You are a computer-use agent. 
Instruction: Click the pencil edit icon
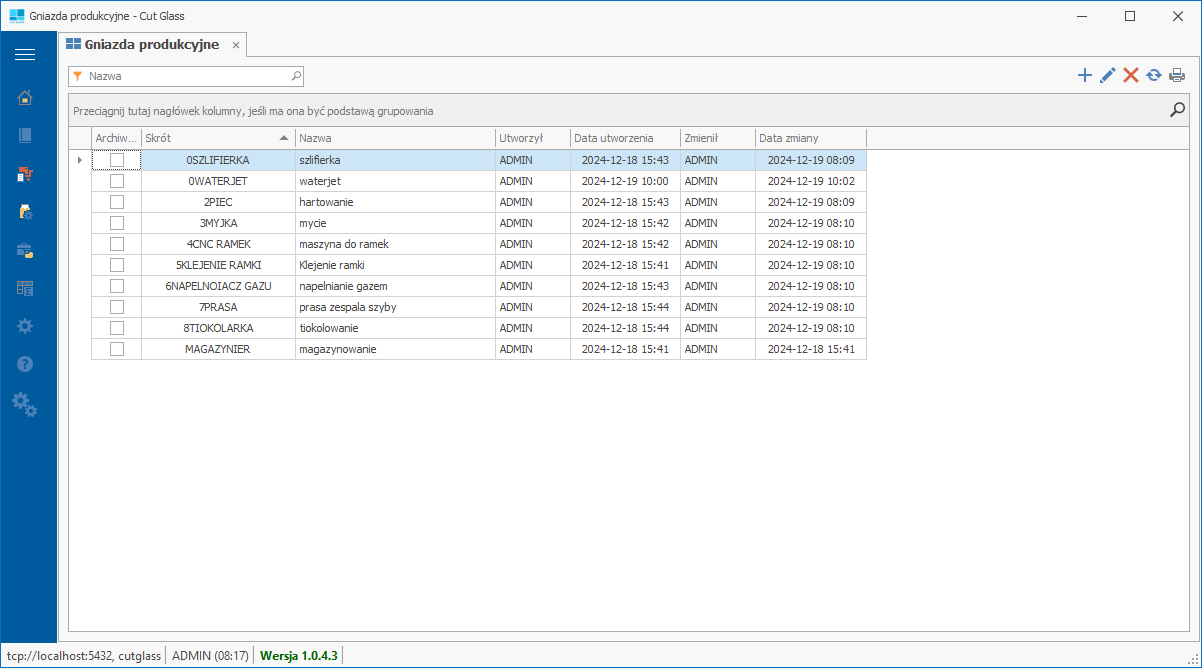coord(1107,75)
